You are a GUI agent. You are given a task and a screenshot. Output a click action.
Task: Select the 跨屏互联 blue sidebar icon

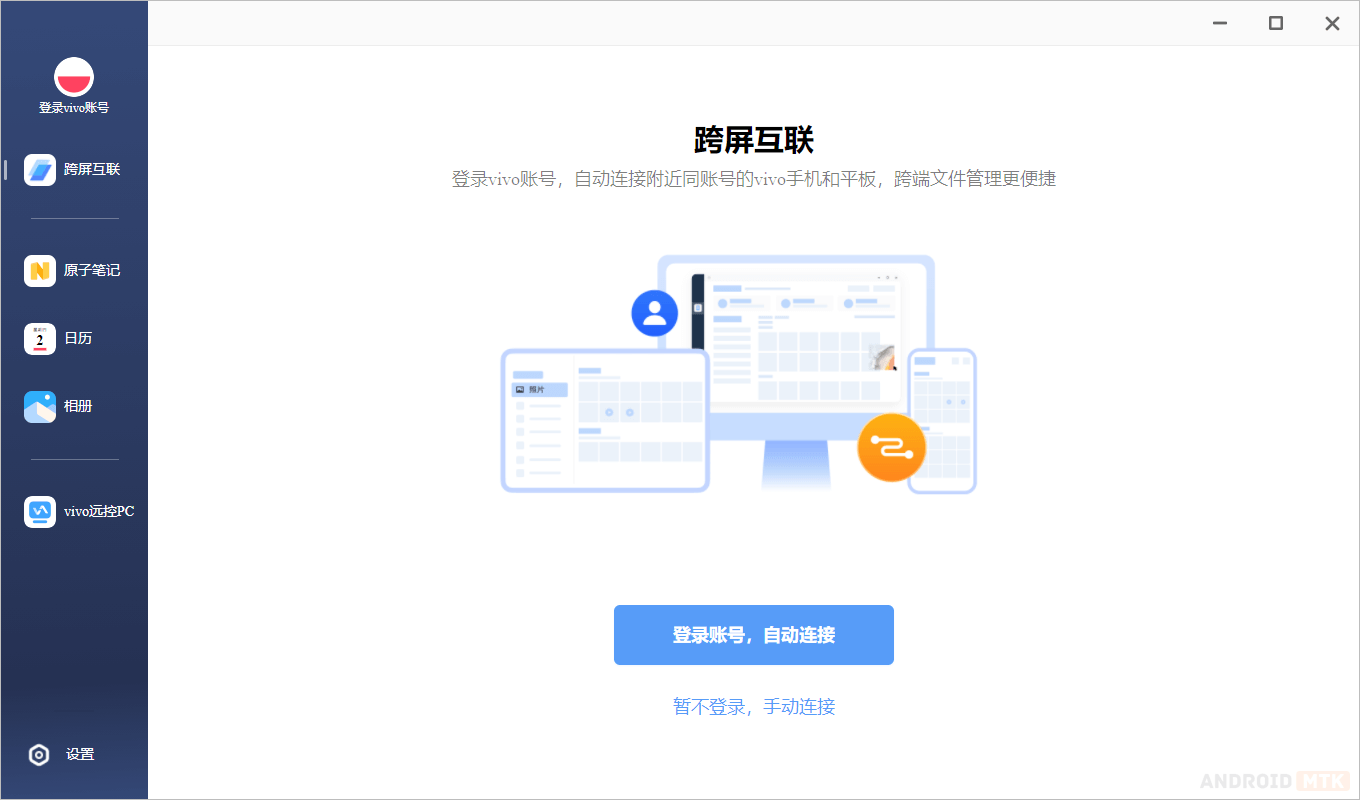(40, 170)
